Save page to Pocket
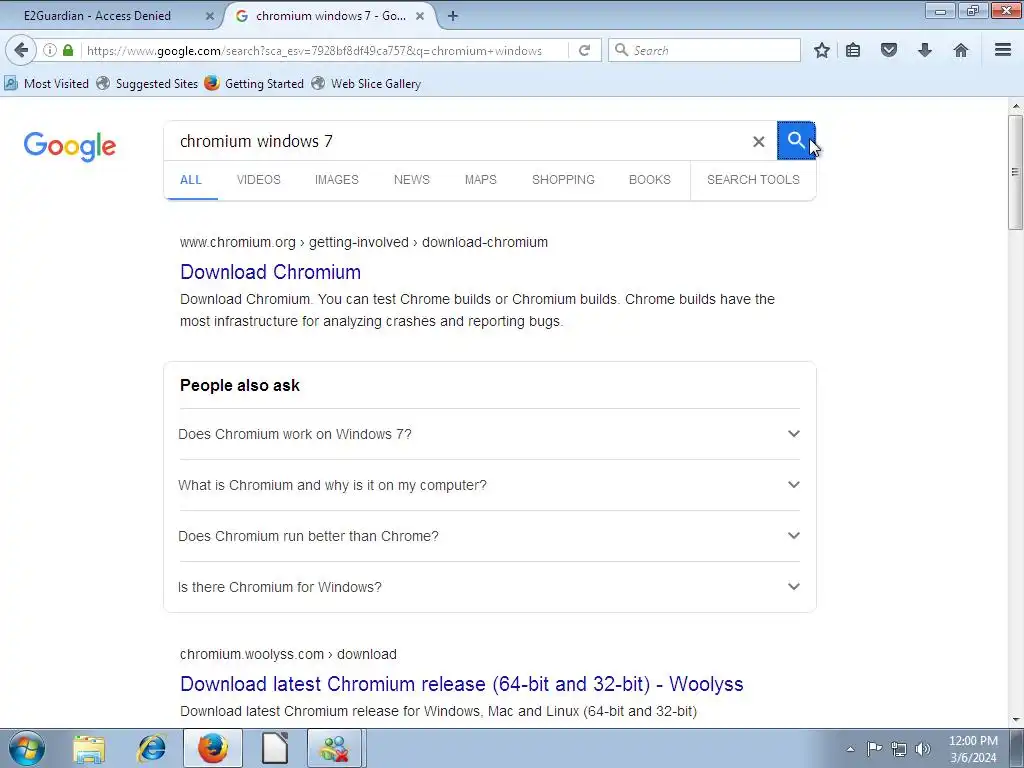This screenshot has width=1024, height=768. 889,50
